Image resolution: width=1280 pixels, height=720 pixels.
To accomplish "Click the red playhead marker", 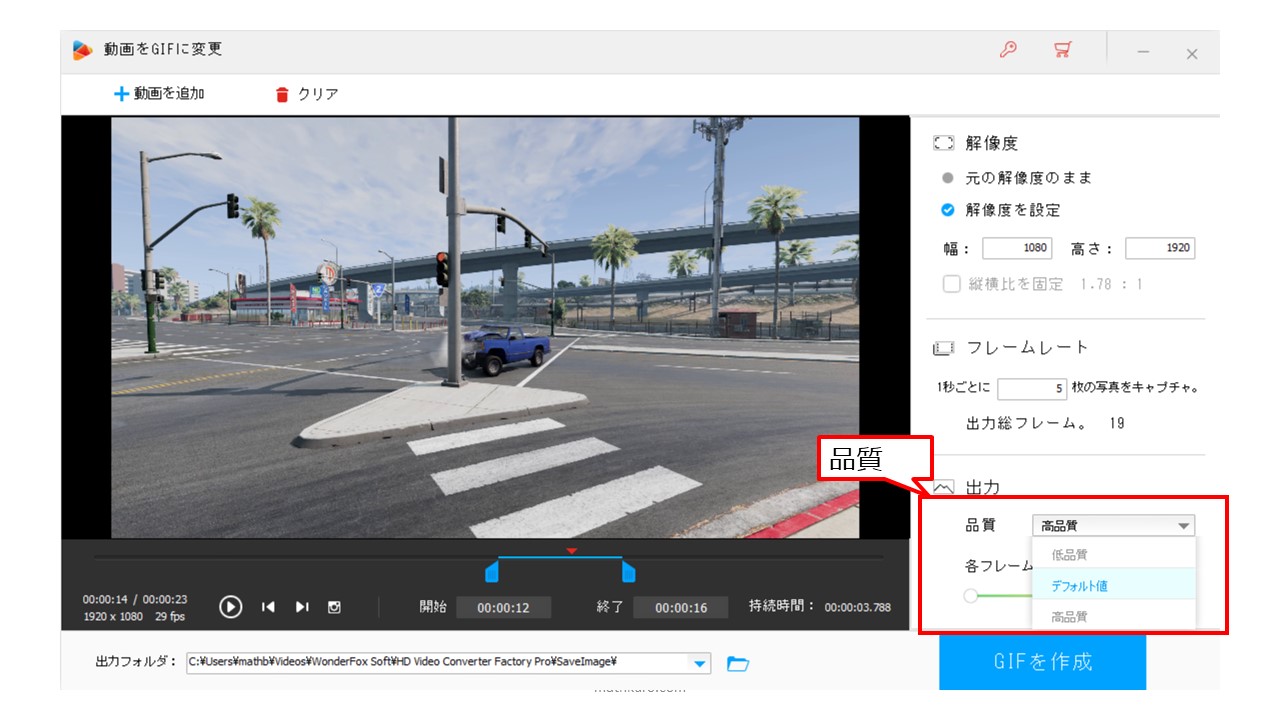I will (571, 551).
